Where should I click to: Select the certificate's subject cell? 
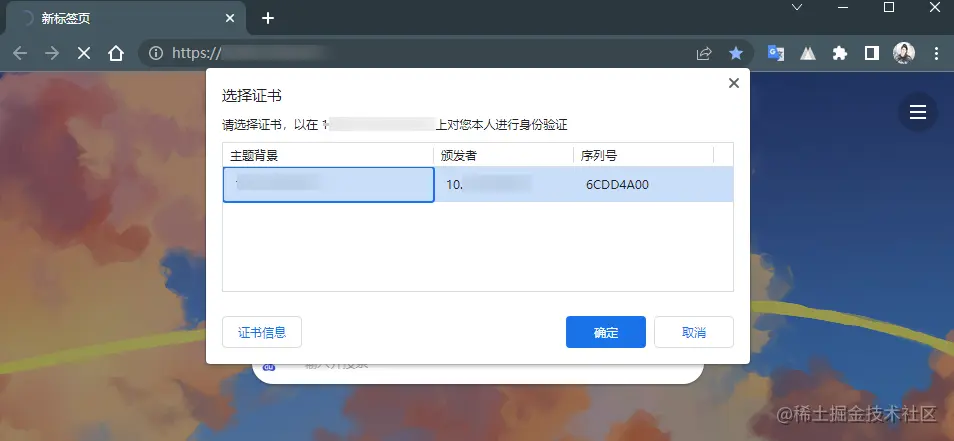328,185
